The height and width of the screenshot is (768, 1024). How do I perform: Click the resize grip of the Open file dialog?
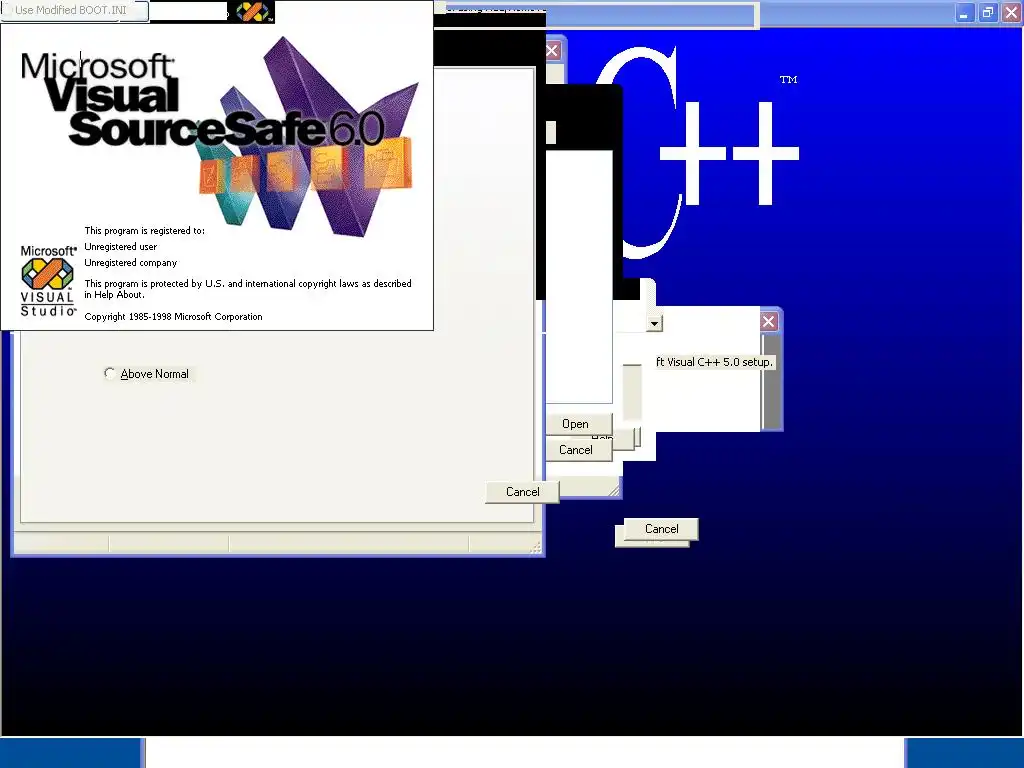(614, 490)
